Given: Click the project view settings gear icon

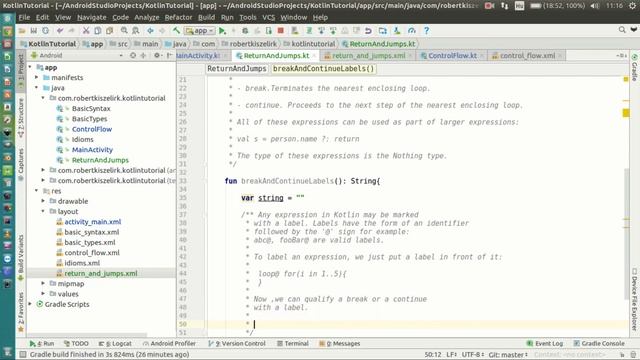Looking at the screenshot, I should tap(157, 56).
